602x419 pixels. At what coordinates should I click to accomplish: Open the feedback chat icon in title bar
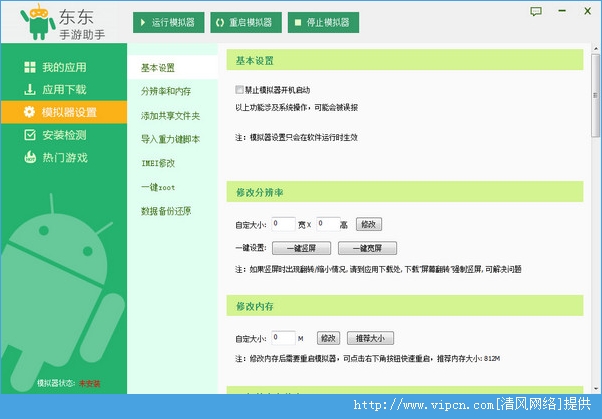[536, 11]
